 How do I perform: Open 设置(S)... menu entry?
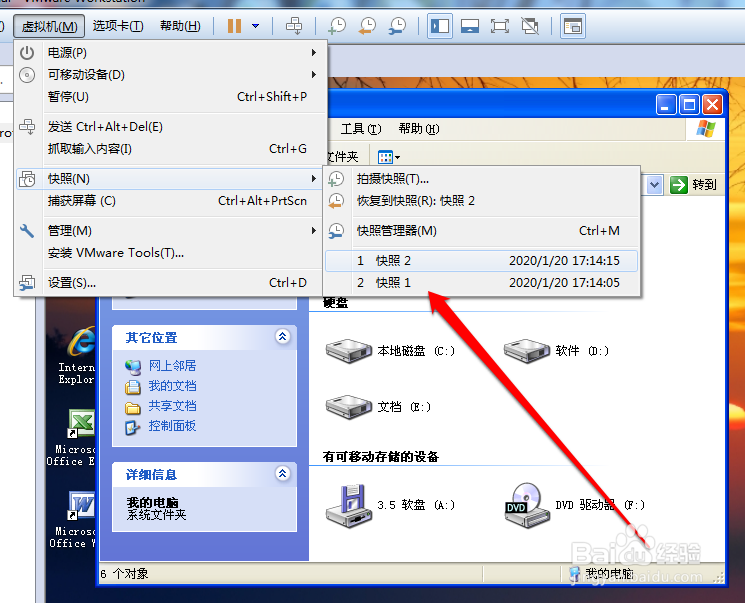171,283
